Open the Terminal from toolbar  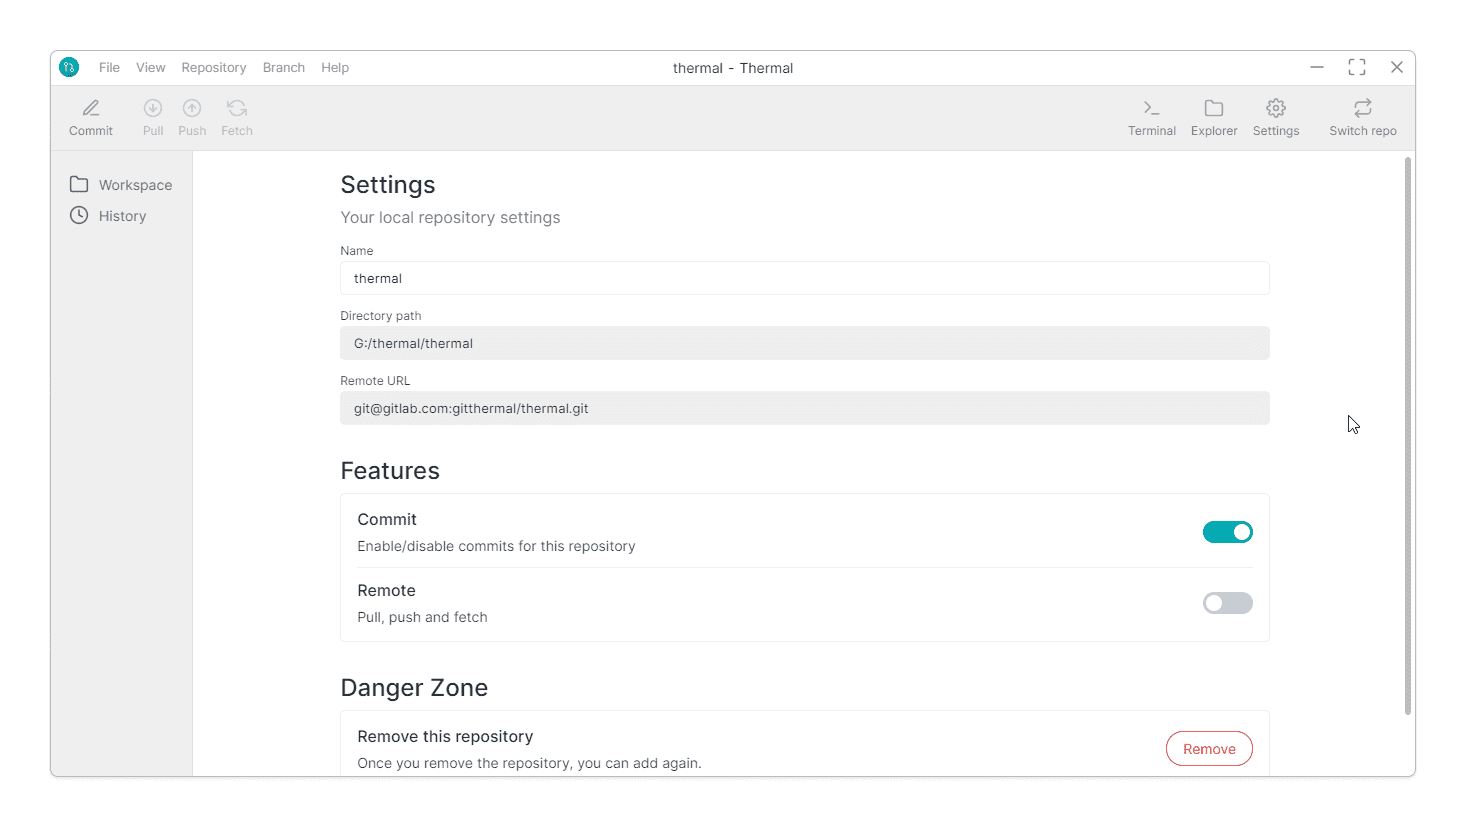tap(1152, 108)
